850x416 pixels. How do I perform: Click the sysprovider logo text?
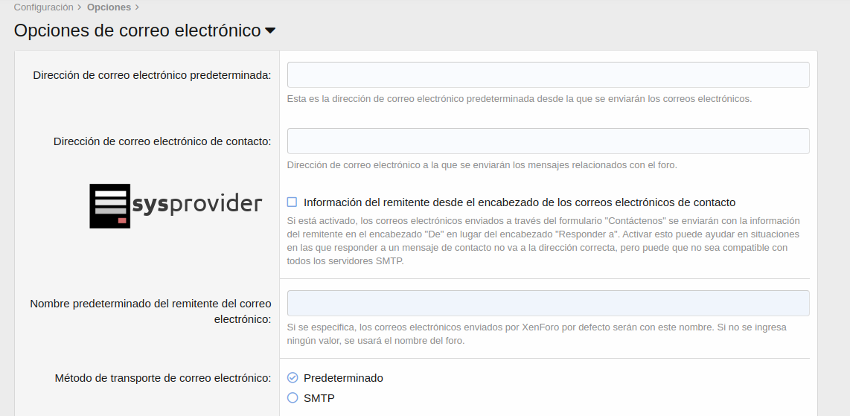[196, 206]
